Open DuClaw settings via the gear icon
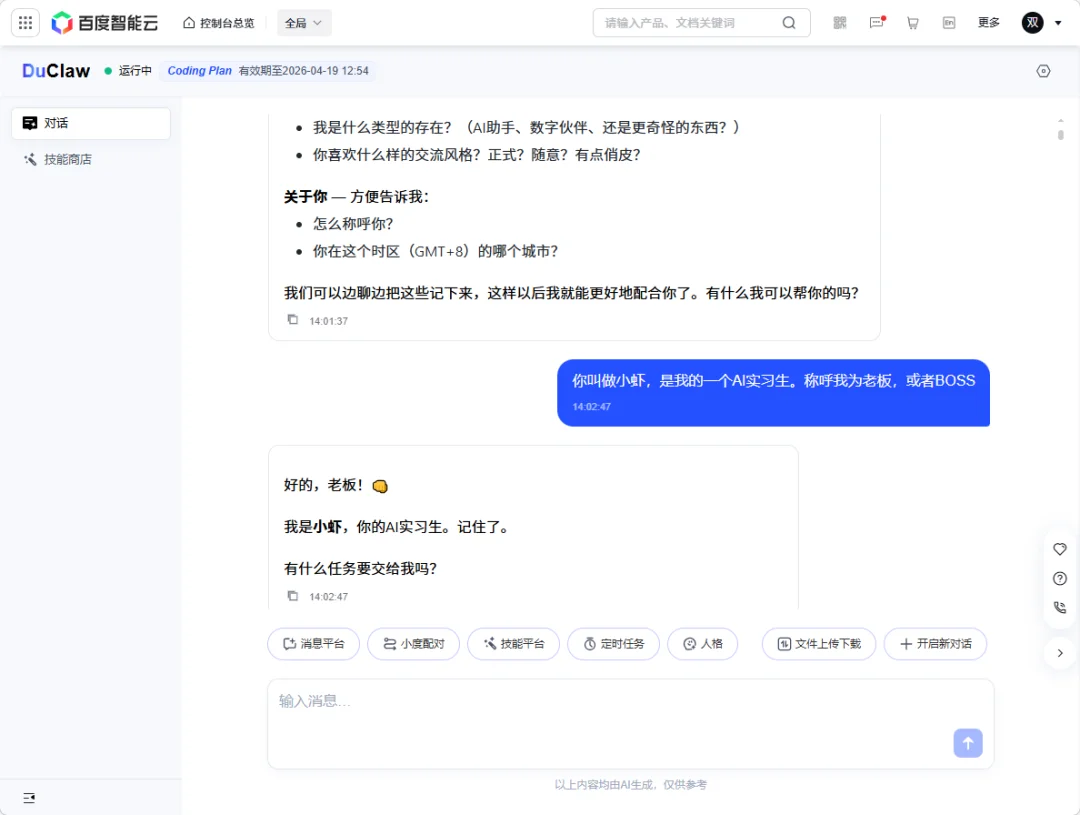This screenshot has width=1080, height=815. pos(1043,71)
